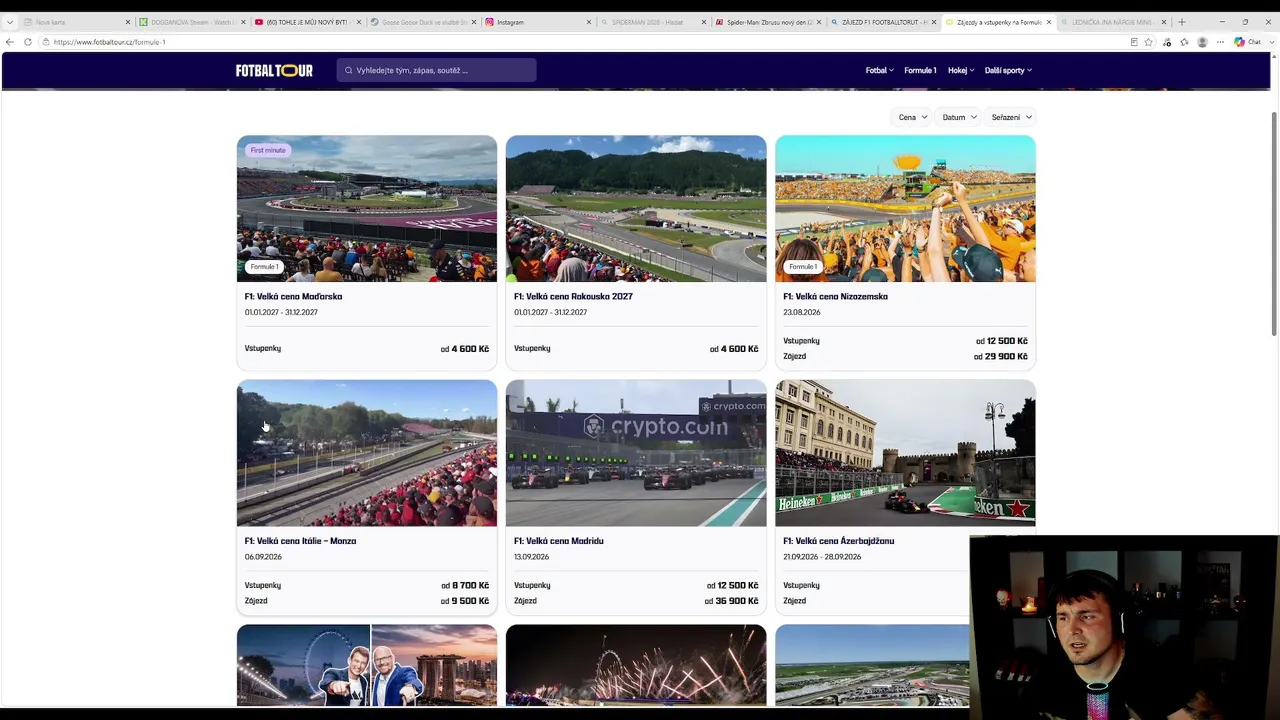
Task: Focus the Vyhledejte tým, zápas search field
Action: 436,70
